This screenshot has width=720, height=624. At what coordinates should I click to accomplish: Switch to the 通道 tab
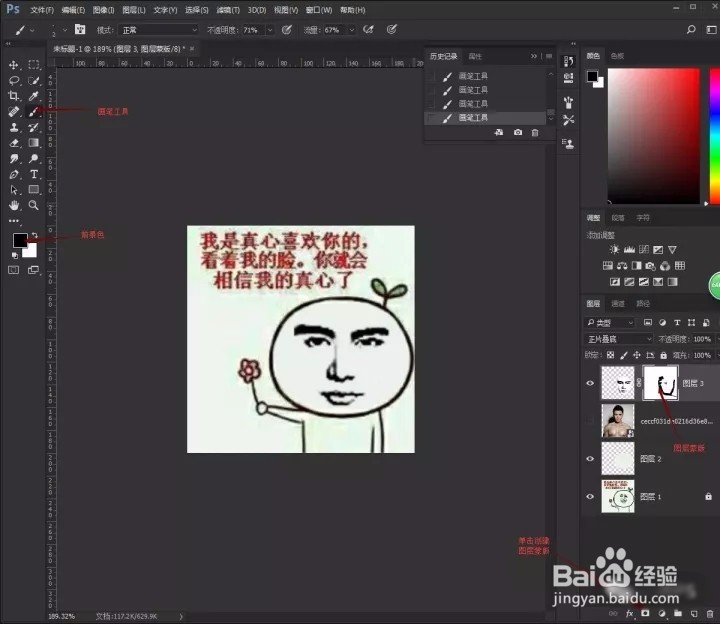click(x=618, y=304)
